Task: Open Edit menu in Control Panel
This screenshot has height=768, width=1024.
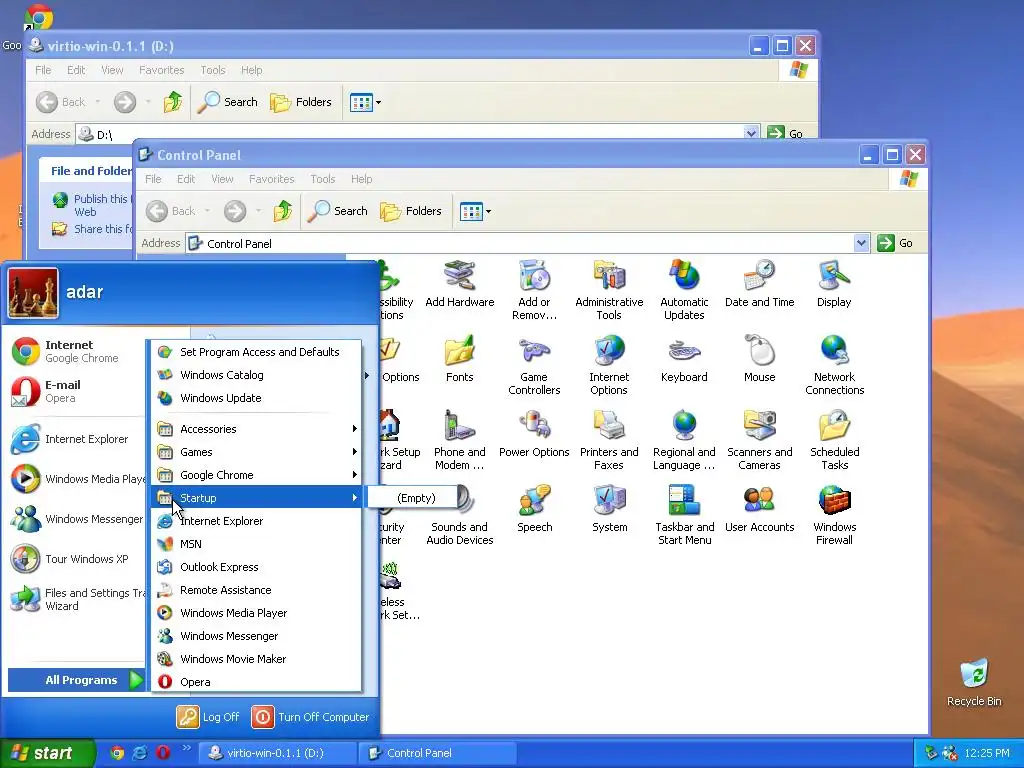Action: click(x=185, y=179)
